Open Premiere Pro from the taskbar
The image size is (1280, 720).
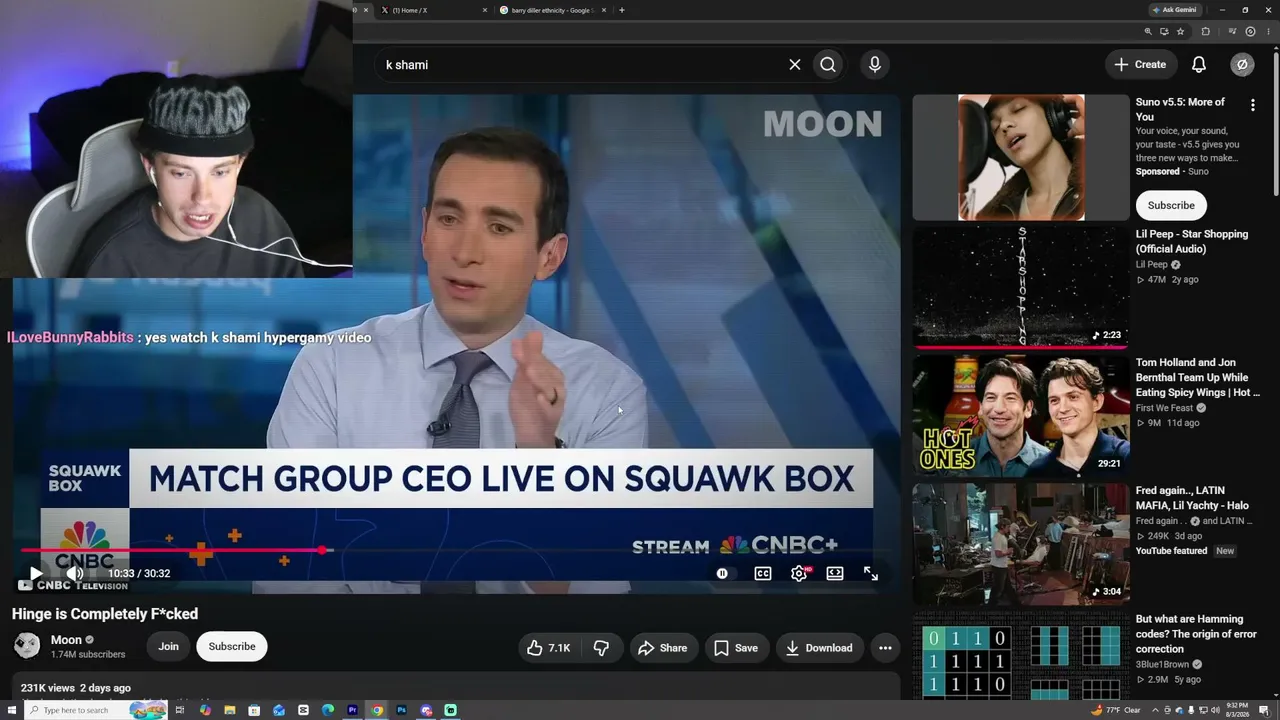pos(352,710)
